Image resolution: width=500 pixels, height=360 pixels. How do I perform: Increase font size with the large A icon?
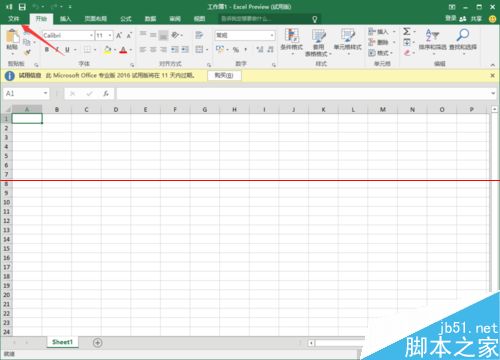coord(119,35)
